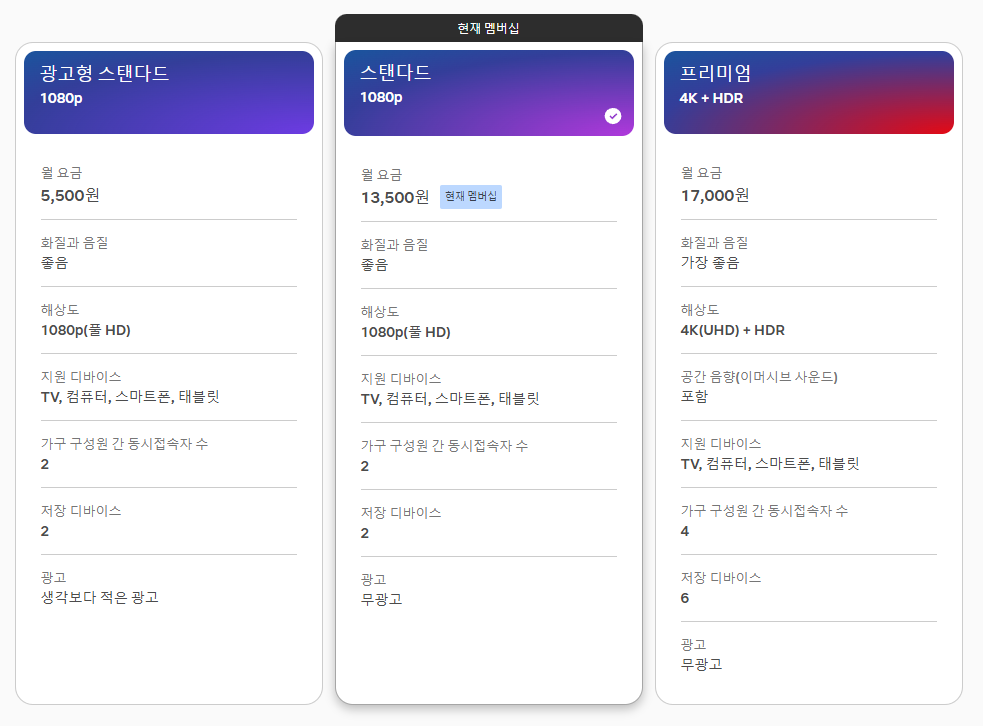Click the 13,500원 monthly price
Screen dimensions: 983x726
tap(395, 197)
